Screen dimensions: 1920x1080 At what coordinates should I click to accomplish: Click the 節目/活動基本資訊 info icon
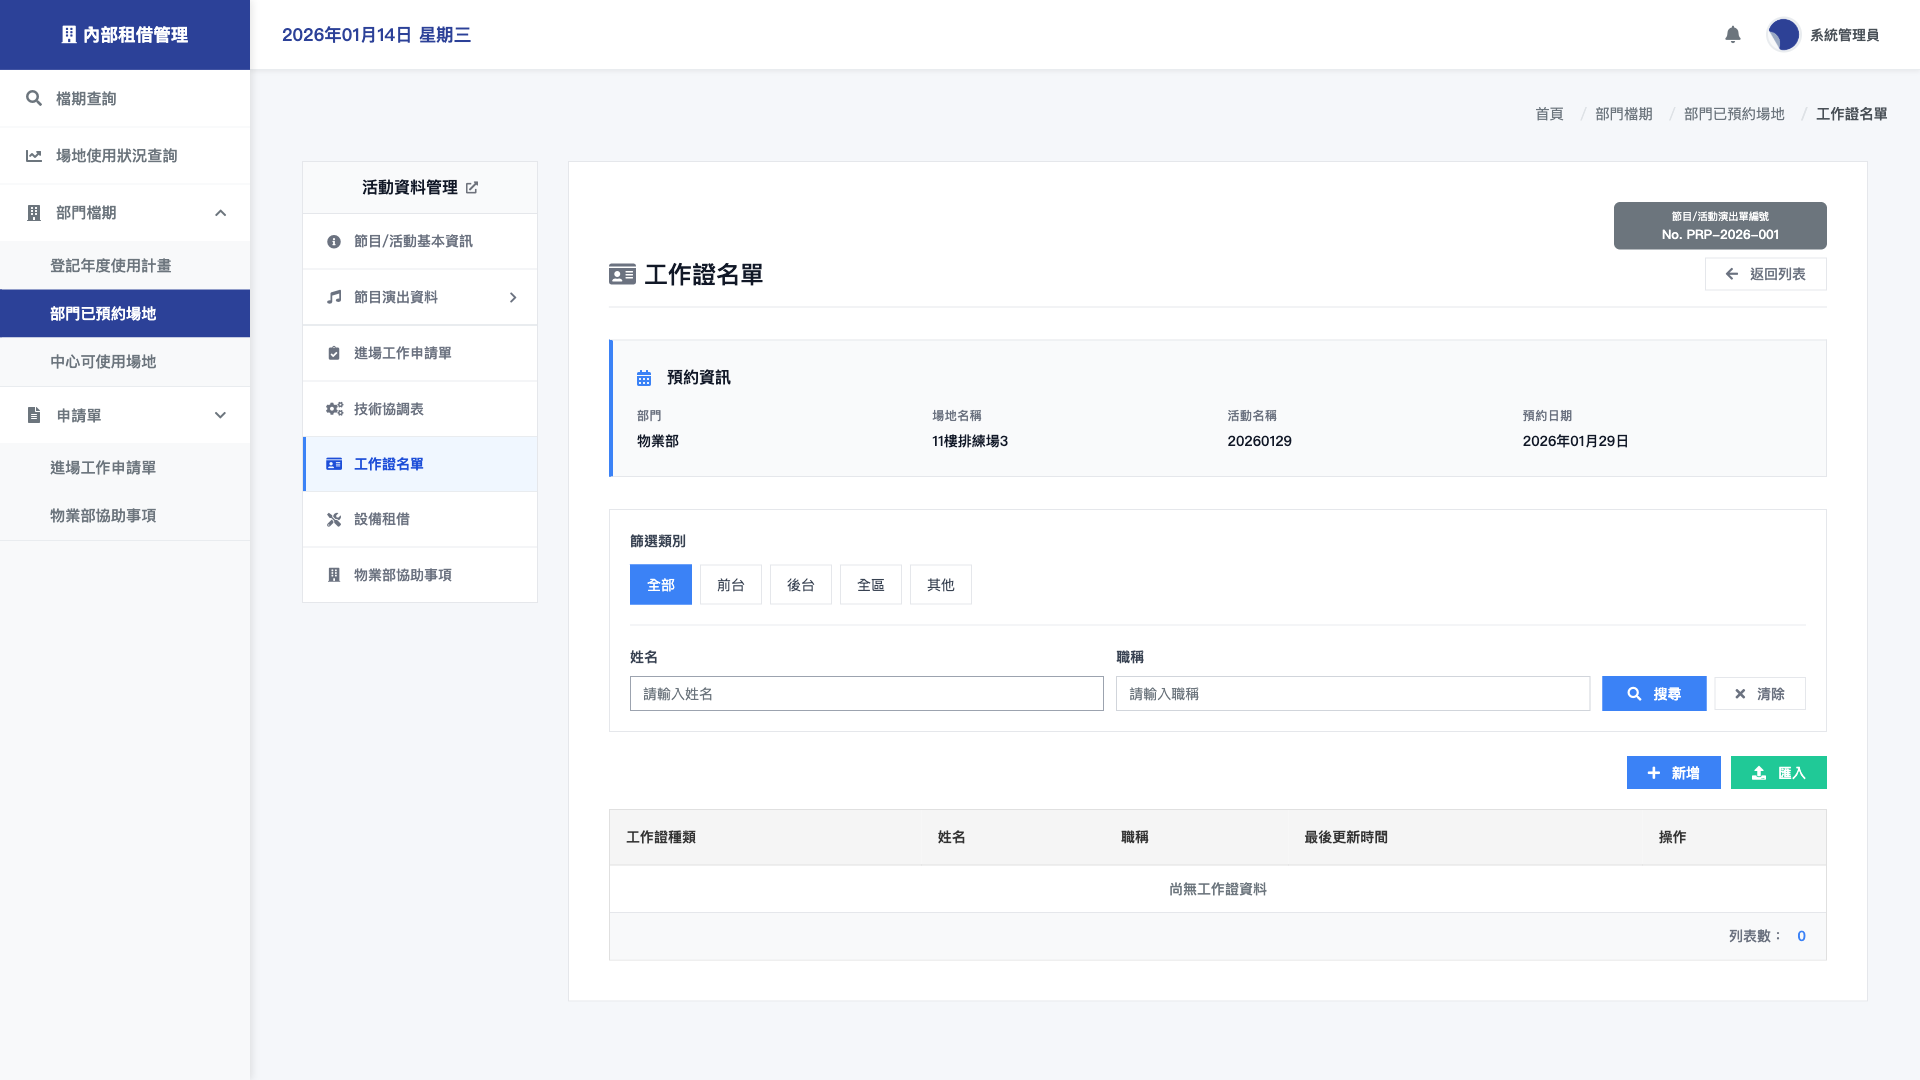[x=334, y=242]
